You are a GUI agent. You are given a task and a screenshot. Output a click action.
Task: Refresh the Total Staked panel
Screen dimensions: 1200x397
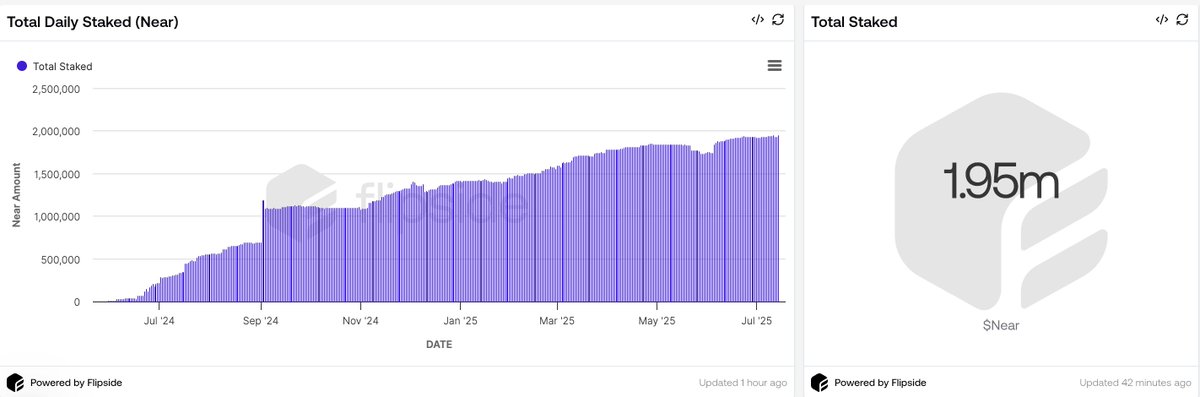click(x=1181, y=20)
